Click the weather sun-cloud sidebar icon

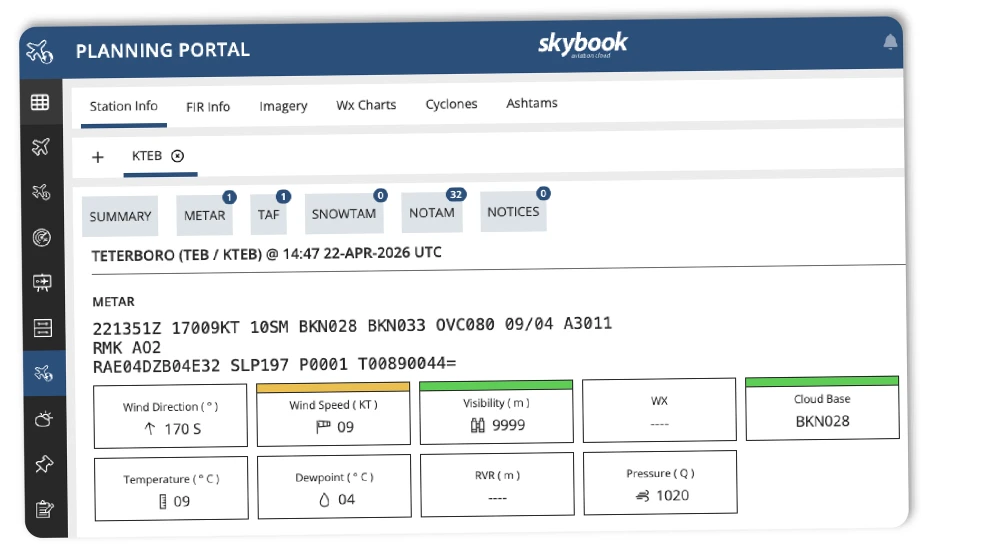[x=43, y=418]
